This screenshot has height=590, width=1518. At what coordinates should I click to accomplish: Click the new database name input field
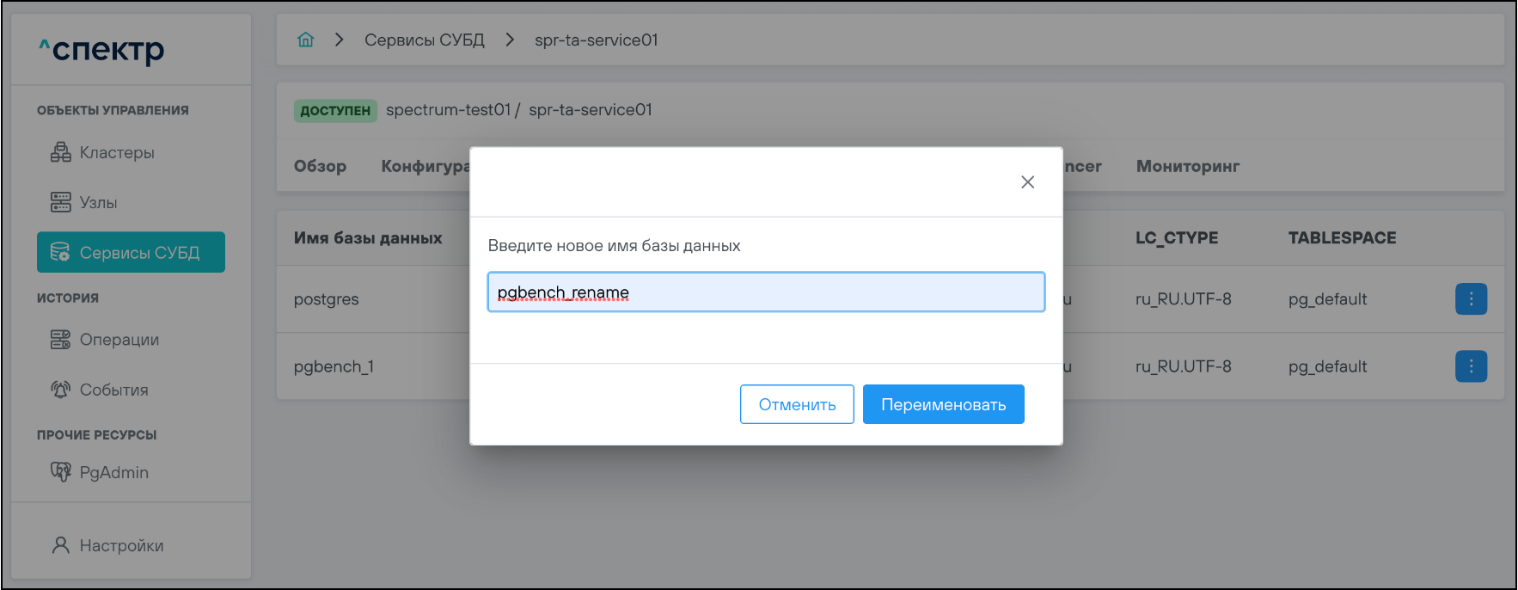pyautogui.click(x=766, y=292)
